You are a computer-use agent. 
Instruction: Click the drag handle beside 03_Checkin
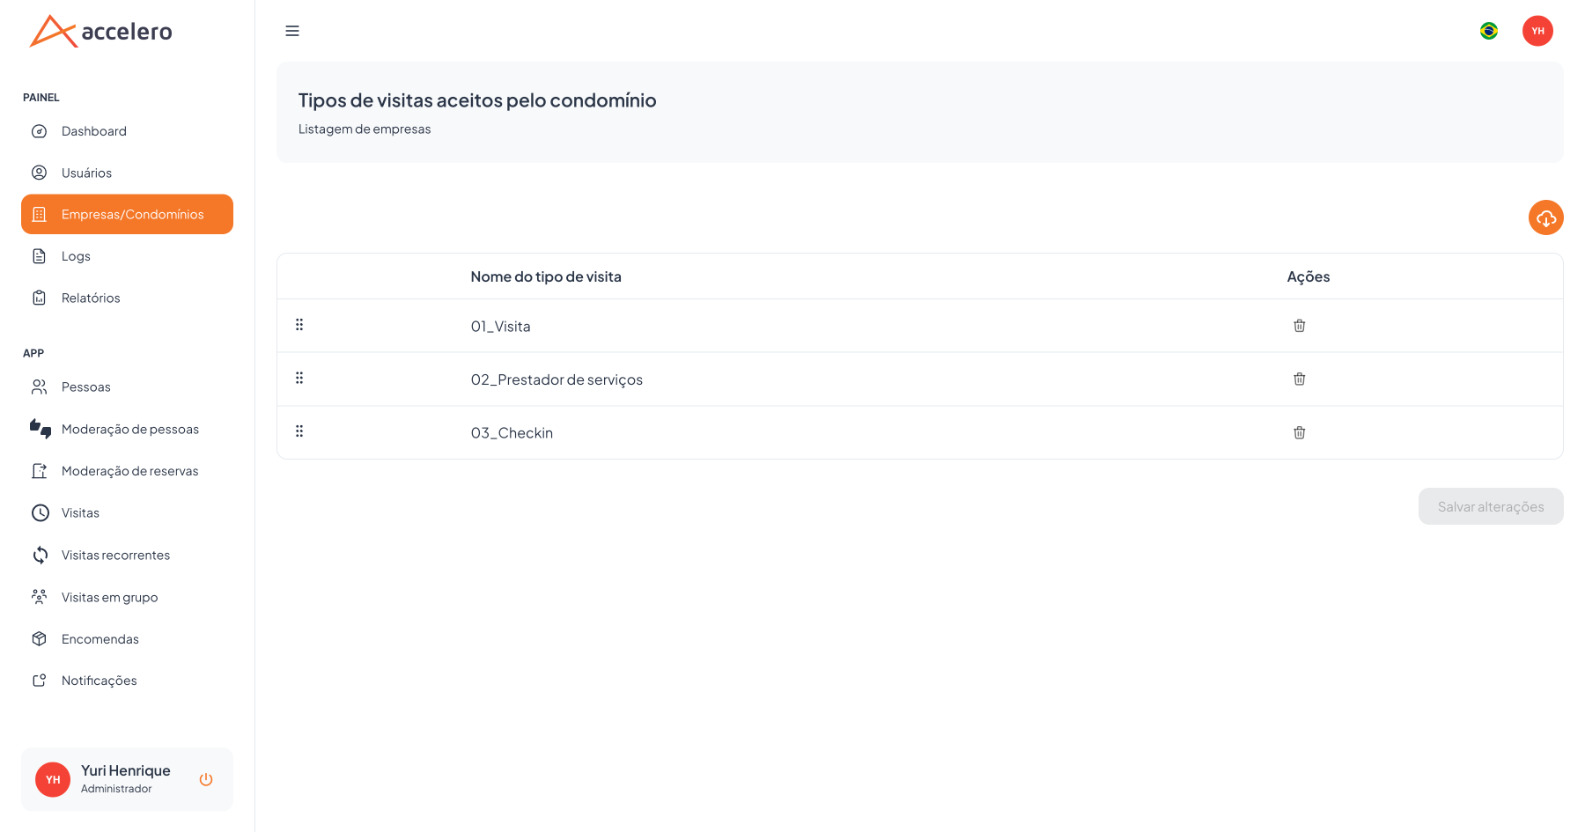pyautogui.click(x=299, y=432)
